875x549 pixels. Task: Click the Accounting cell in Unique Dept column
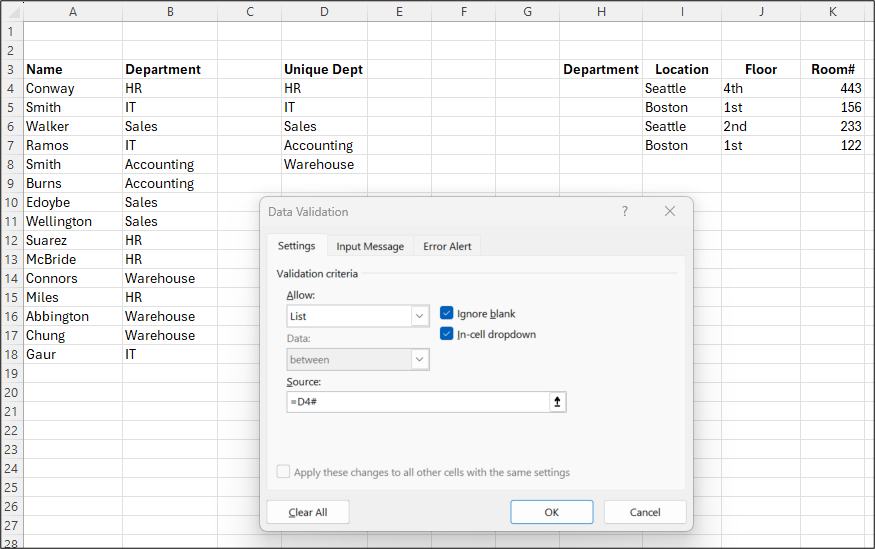tap(324, 146)
